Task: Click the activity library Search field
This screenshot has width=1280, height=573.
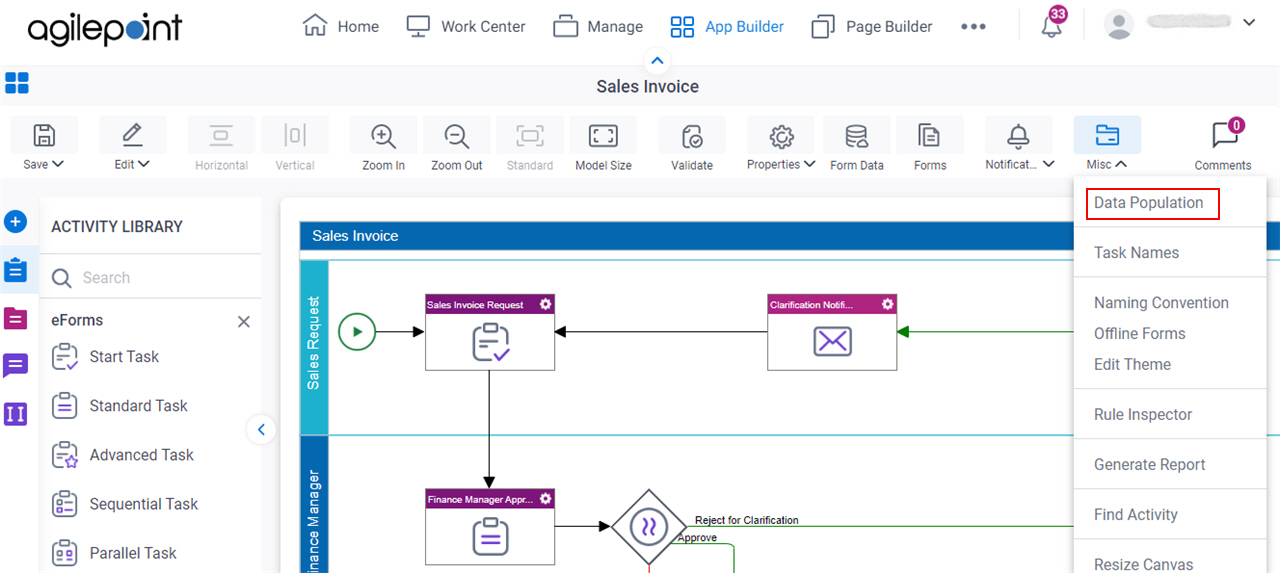Action: (151, 278)
